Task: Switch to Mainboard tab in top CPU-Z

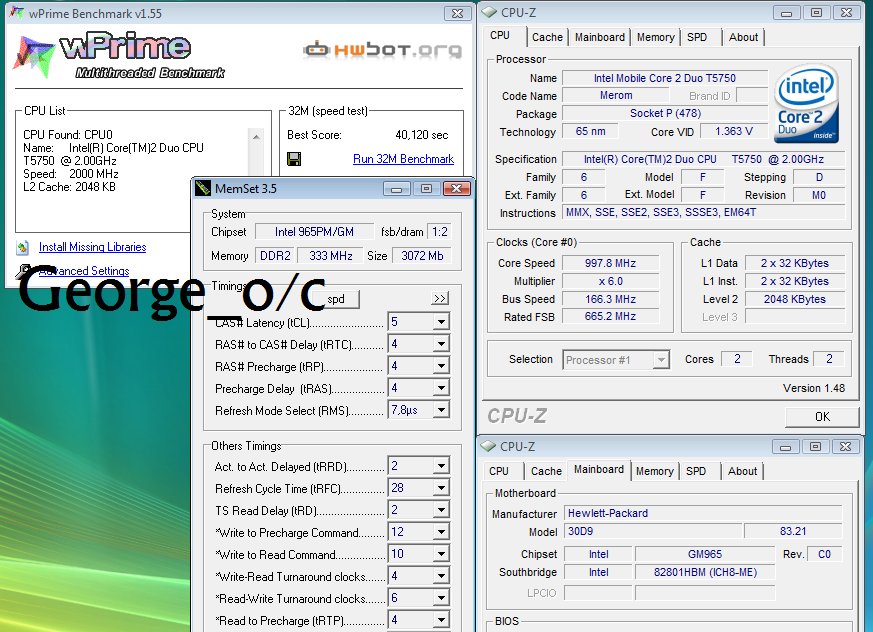Action: point(600,37)
